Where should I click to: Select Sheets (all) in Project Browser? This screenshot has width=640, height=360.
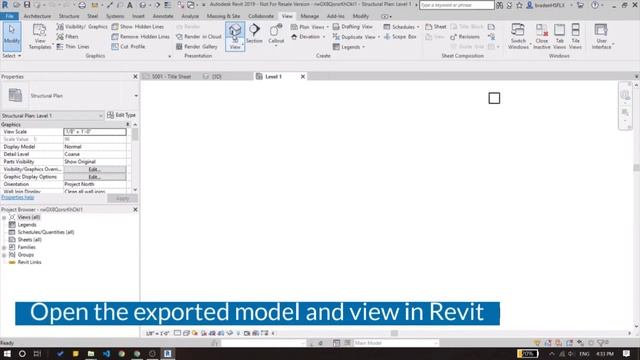pyautogui.click(x=29, y=240)
